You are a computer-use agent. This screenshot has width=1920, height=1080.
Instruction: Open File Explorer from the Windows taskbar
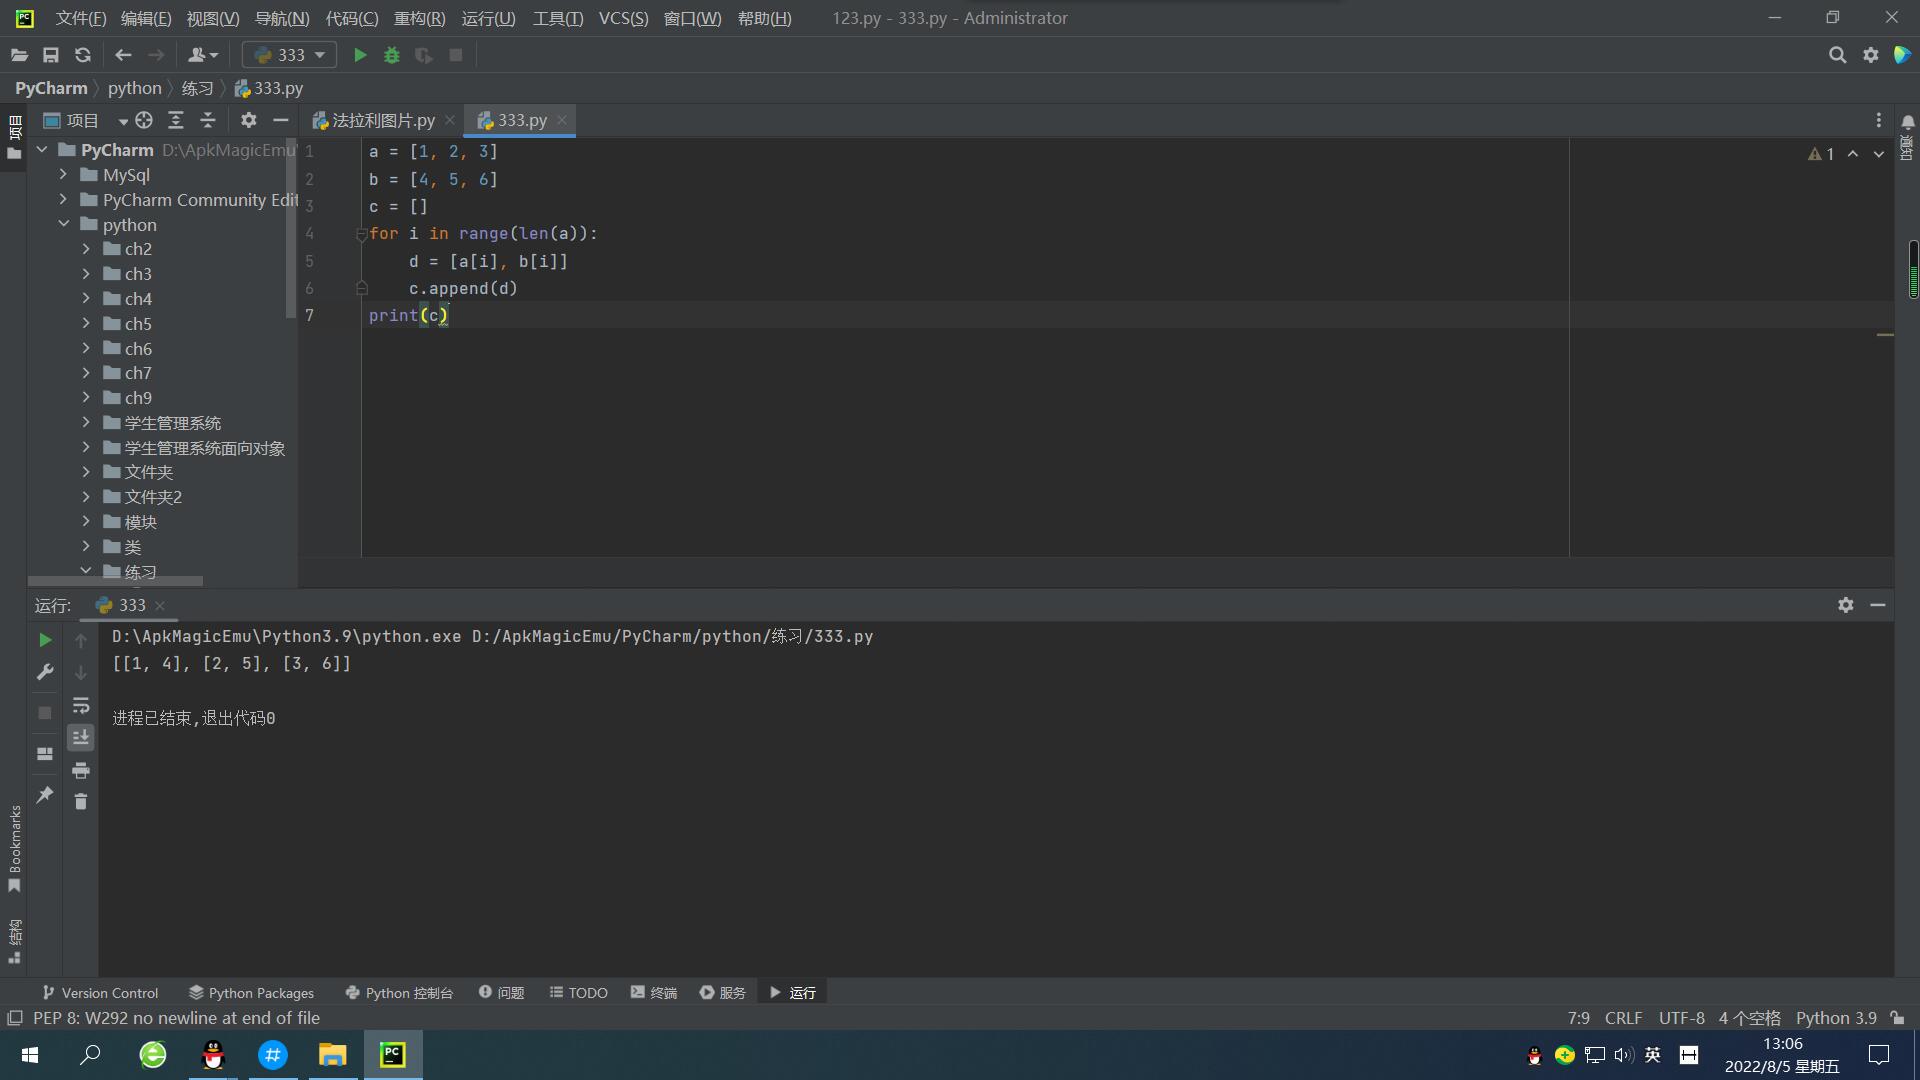332,1055
